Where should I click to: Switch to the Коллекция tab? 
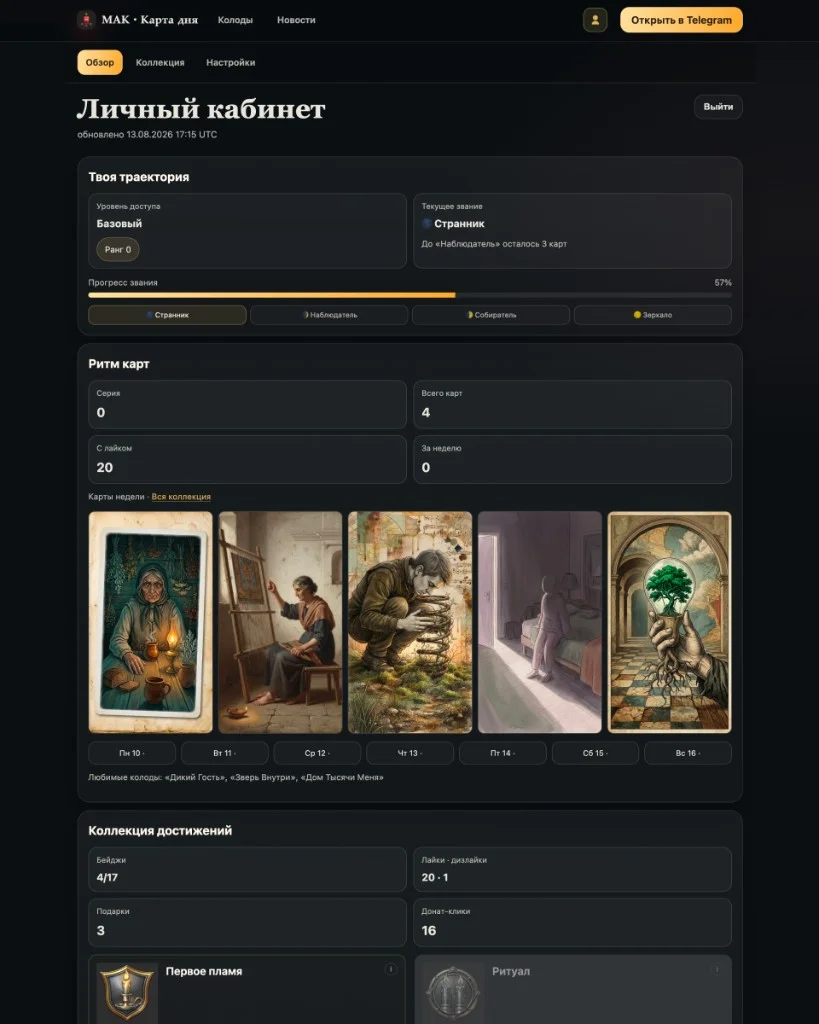click(160, 63)
